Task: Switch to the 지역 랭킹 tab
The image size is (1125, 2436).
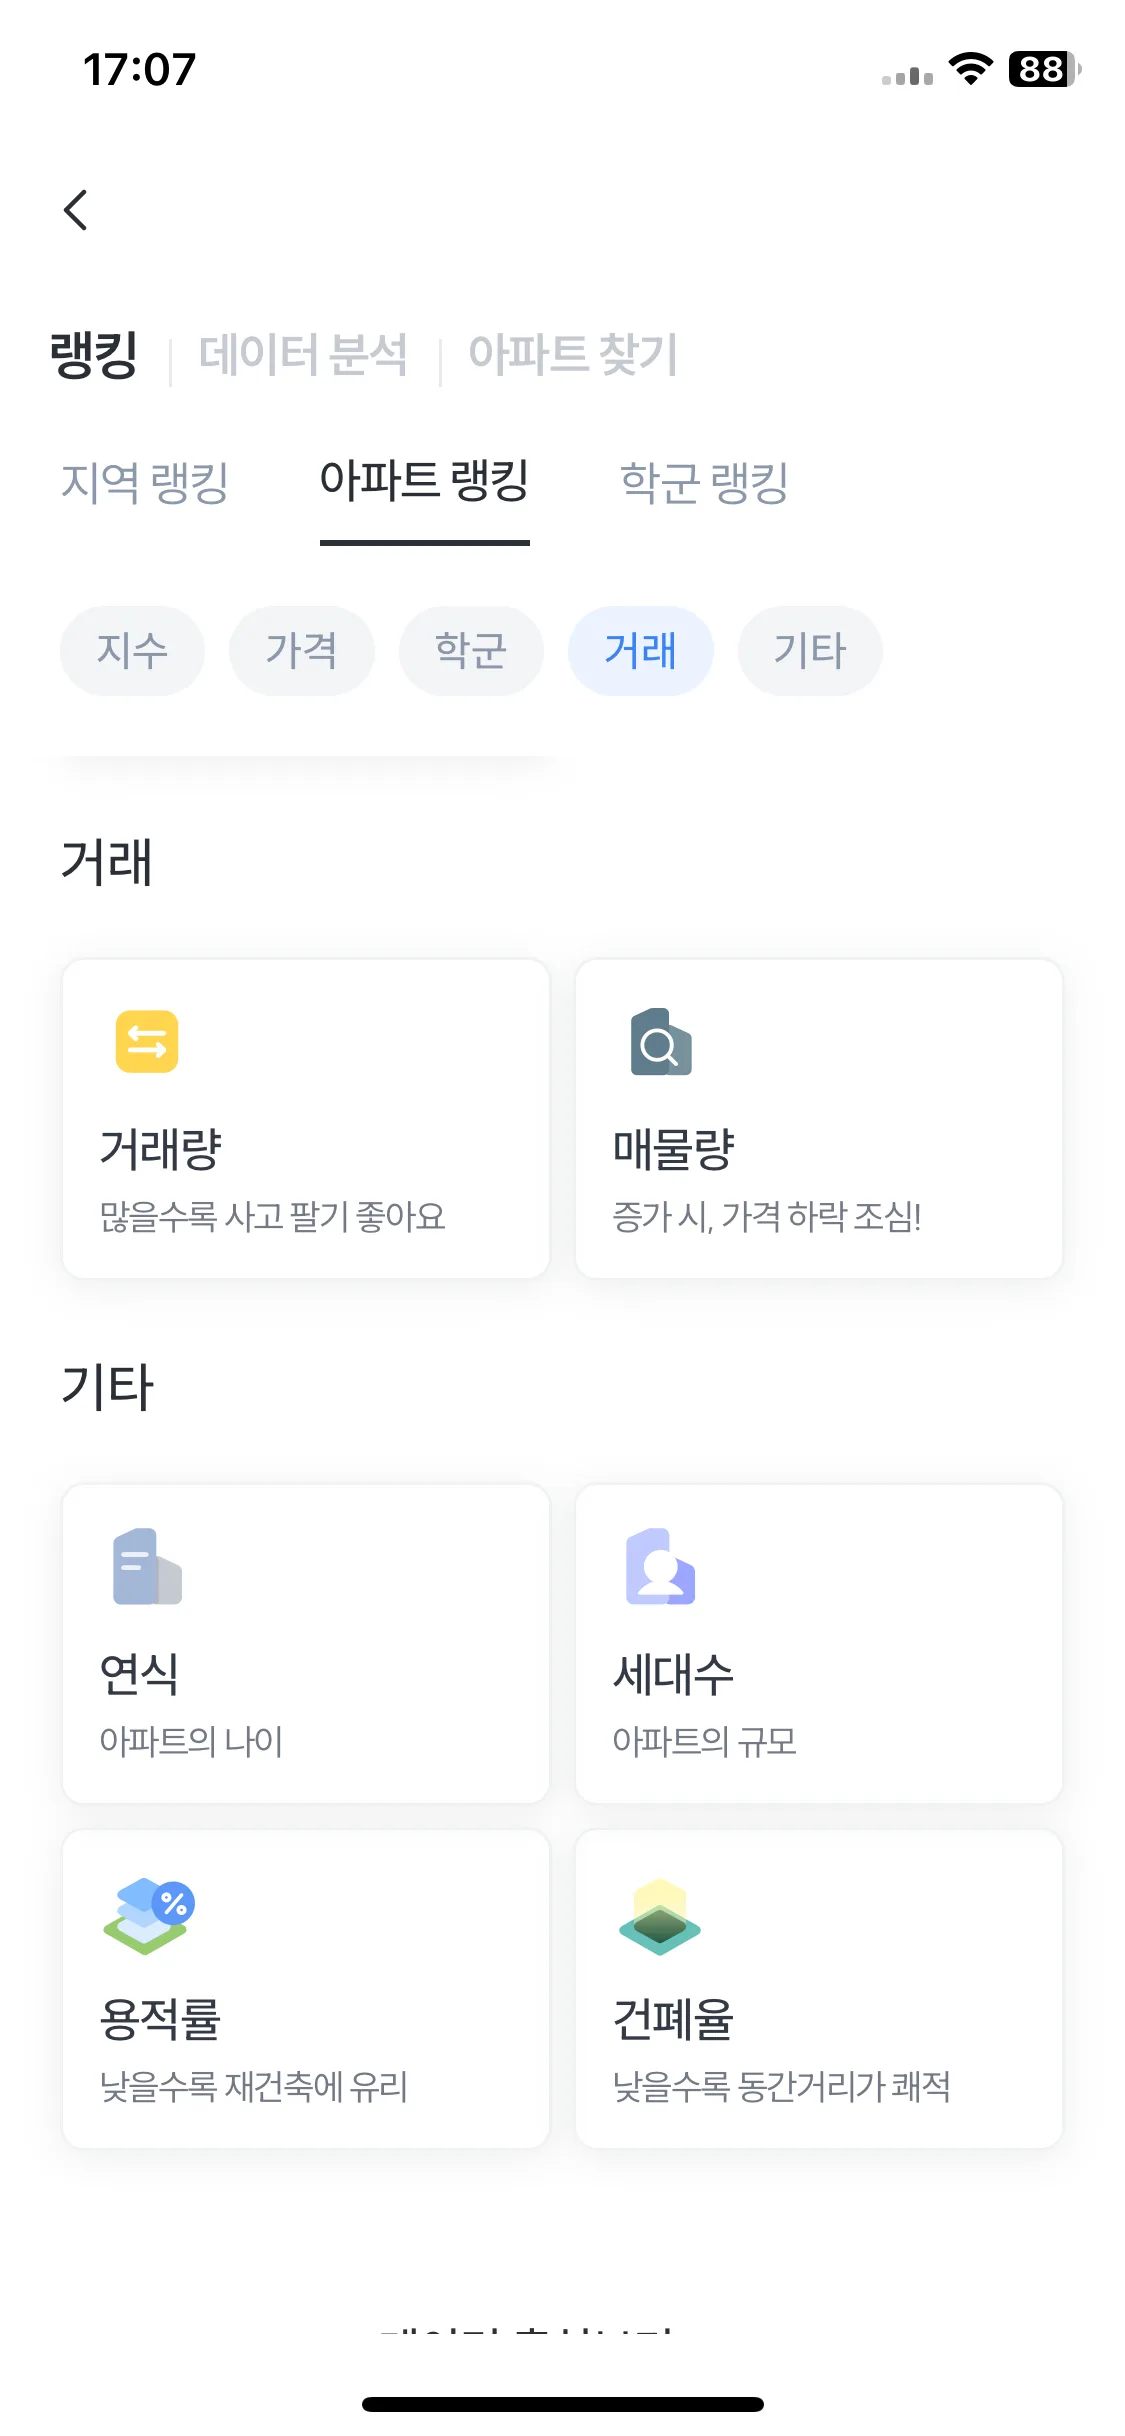Action: click(x=145, y=483)
